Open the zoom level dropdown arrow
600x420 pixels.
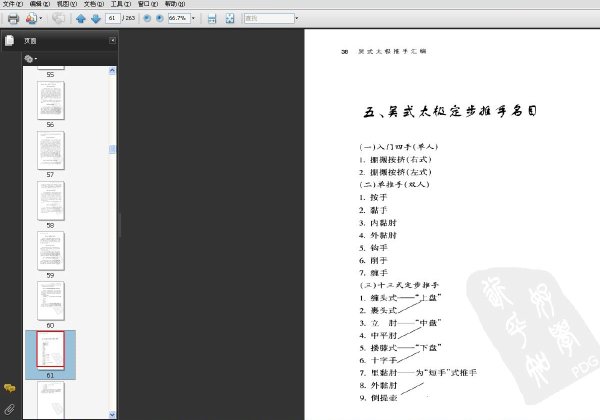pyautogui.click(x=193, y=18)
